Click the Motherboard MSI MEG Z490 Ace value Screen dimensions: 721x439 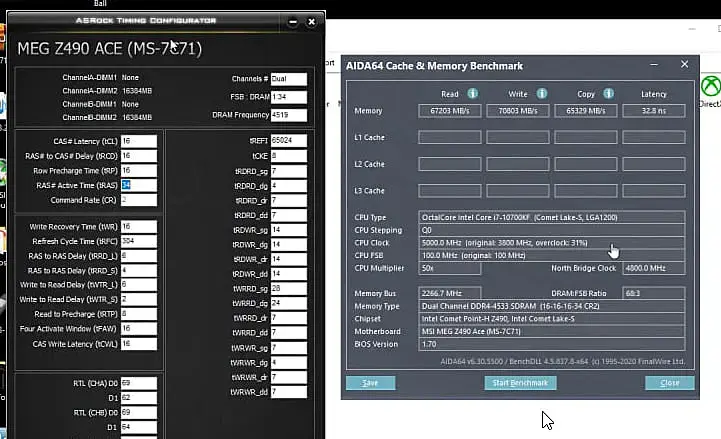coord(552,331)
